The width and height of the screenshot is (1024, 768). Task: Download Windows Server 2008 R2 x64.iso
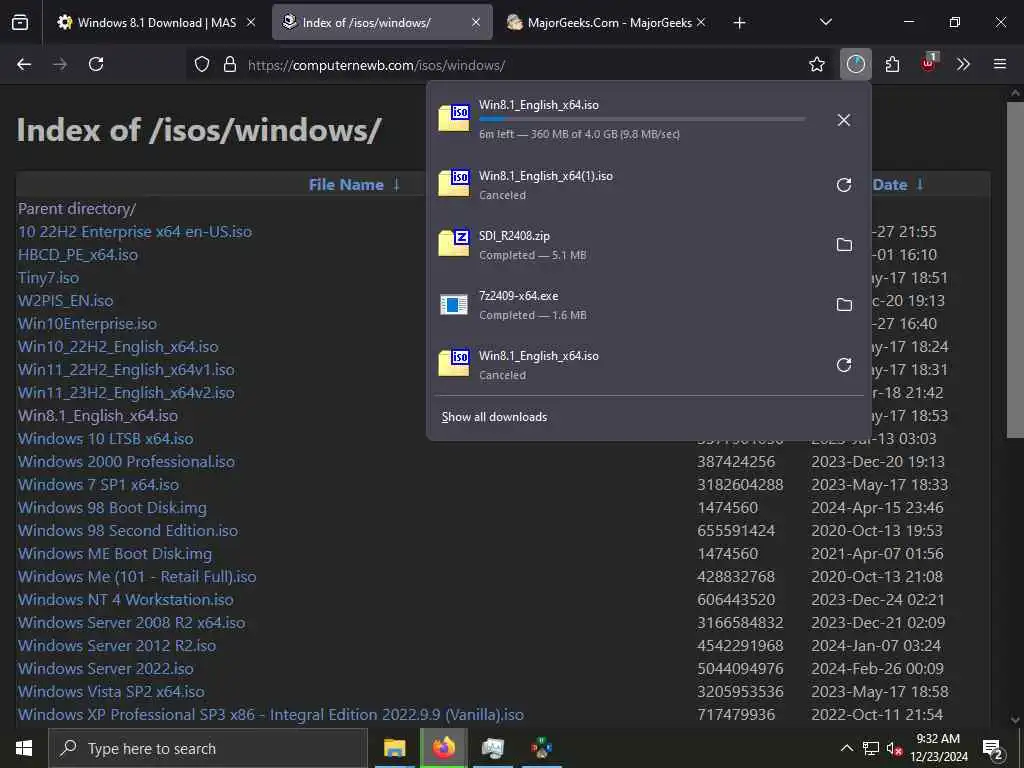pos(131,622)
